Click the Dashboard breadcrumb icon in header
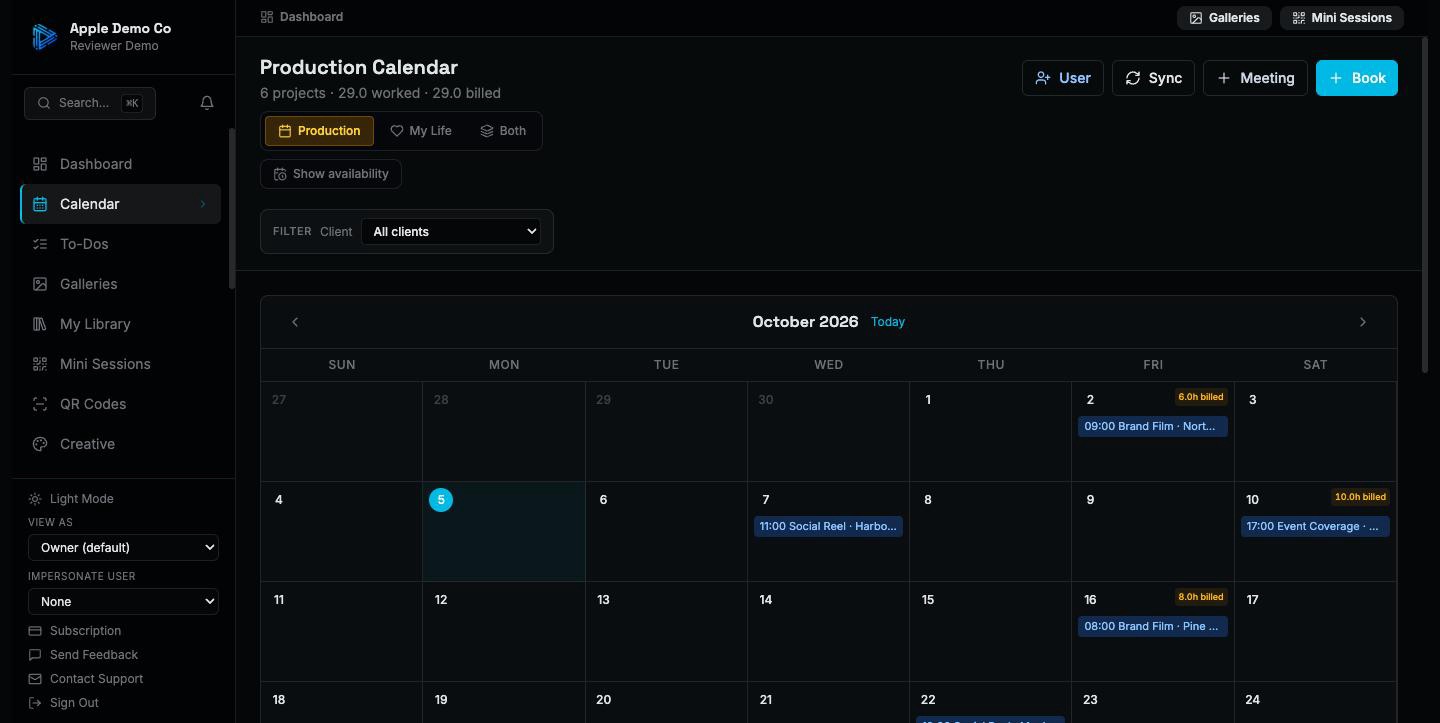This screenshot has width=1440, height=723. click(x=267, y=17)
